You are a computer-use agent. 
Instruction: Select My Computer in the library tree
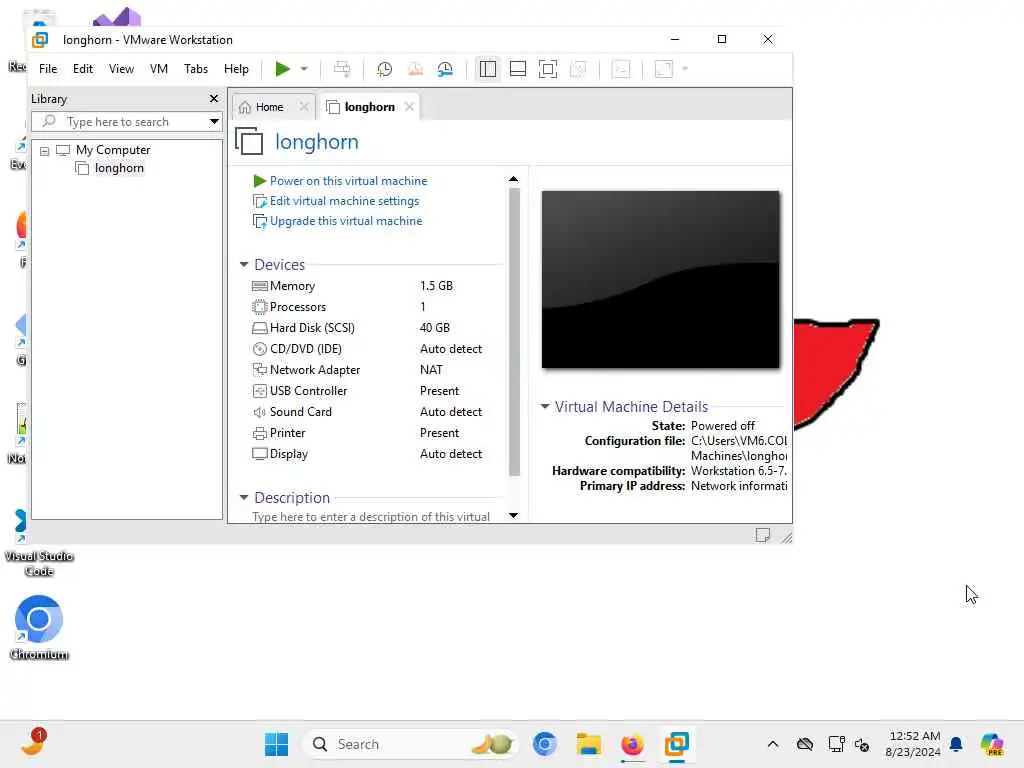coord(113,150)
